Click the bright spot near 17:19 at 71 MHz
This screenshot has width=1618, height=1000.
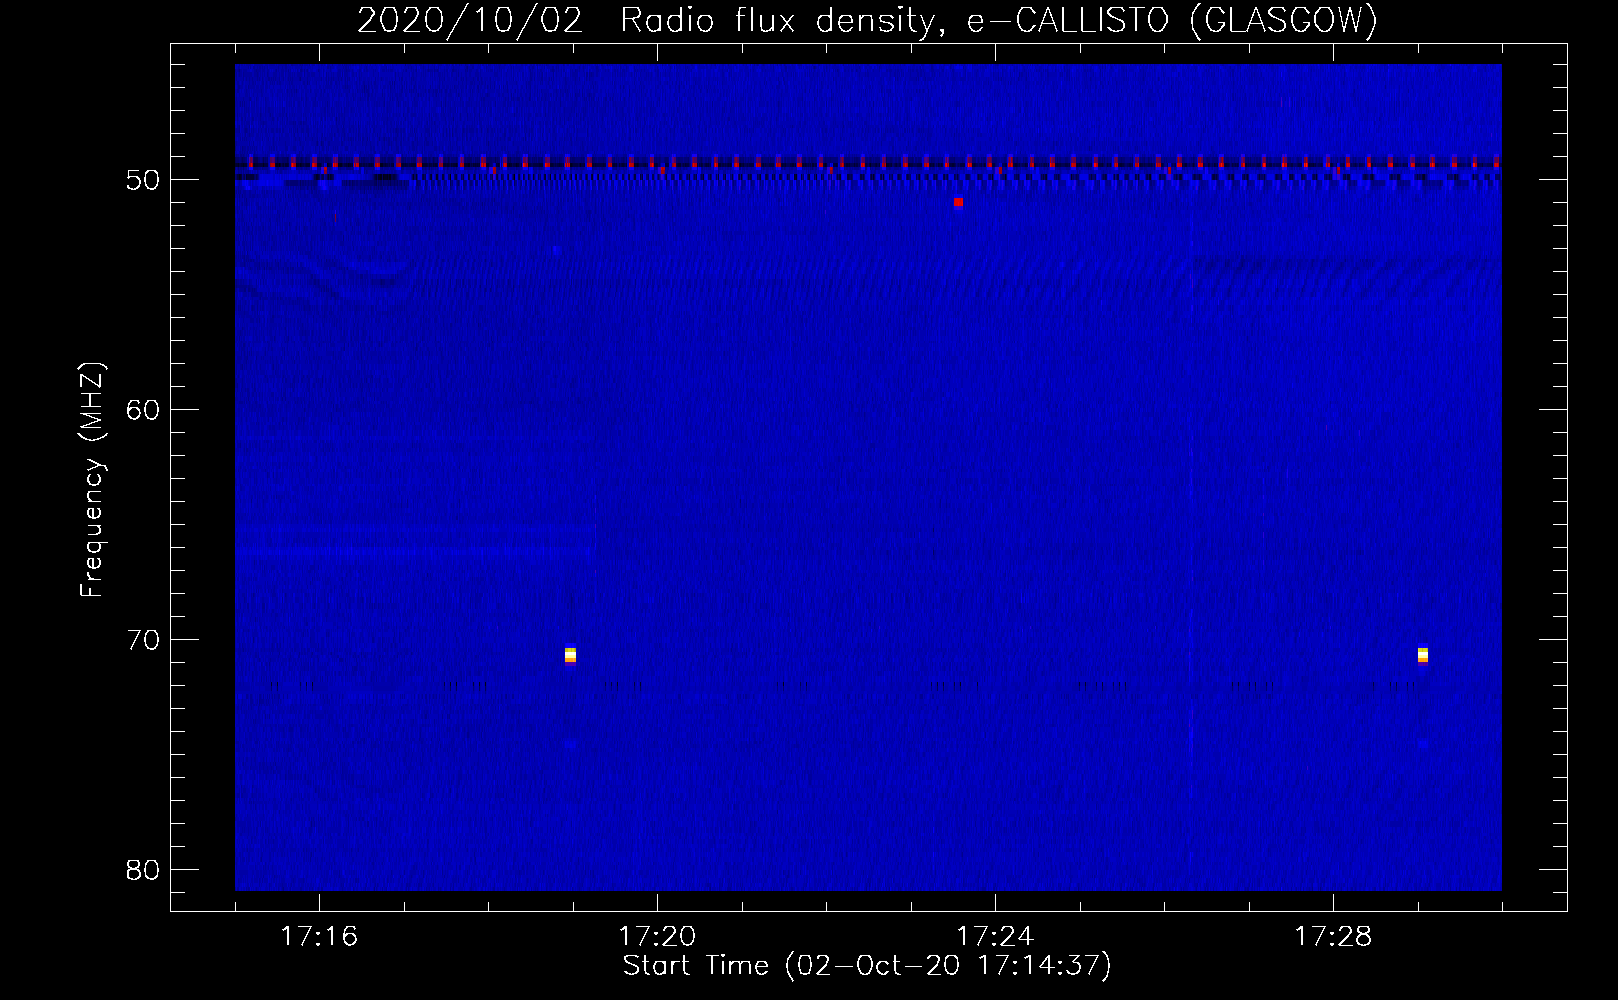point(570,655)
